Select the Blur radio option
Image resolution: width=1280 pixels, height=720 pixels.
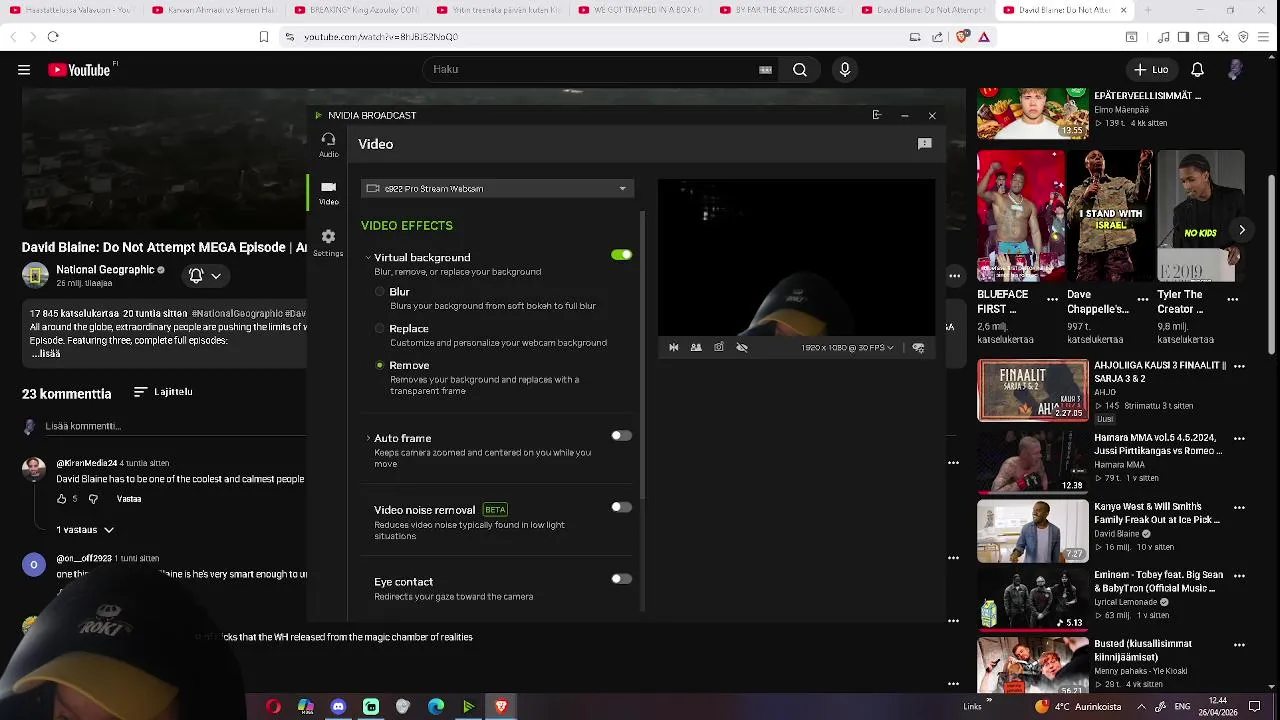point(380,292)
